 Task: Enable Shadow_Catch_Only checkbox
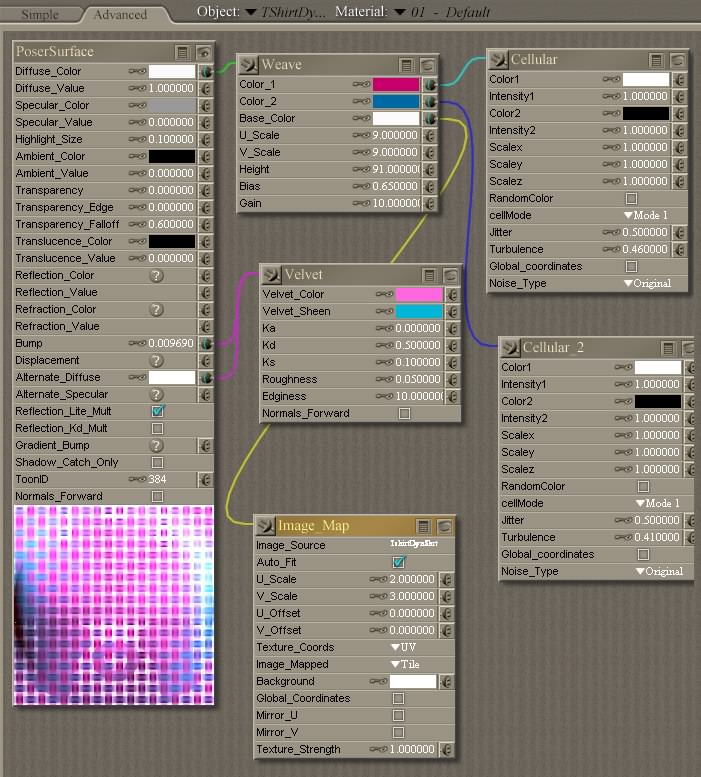[158, 462]
